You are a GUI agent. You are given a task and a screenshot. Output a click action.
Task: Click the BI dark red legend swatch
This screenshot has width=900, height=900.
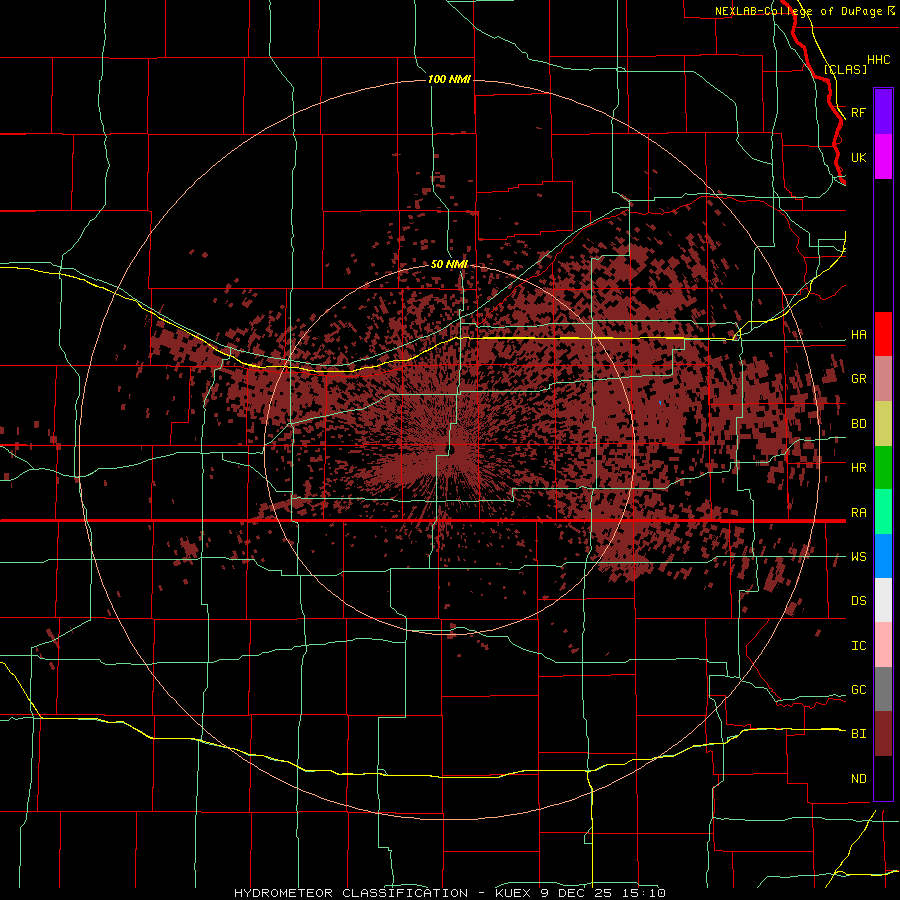click(x=883, y=734)
